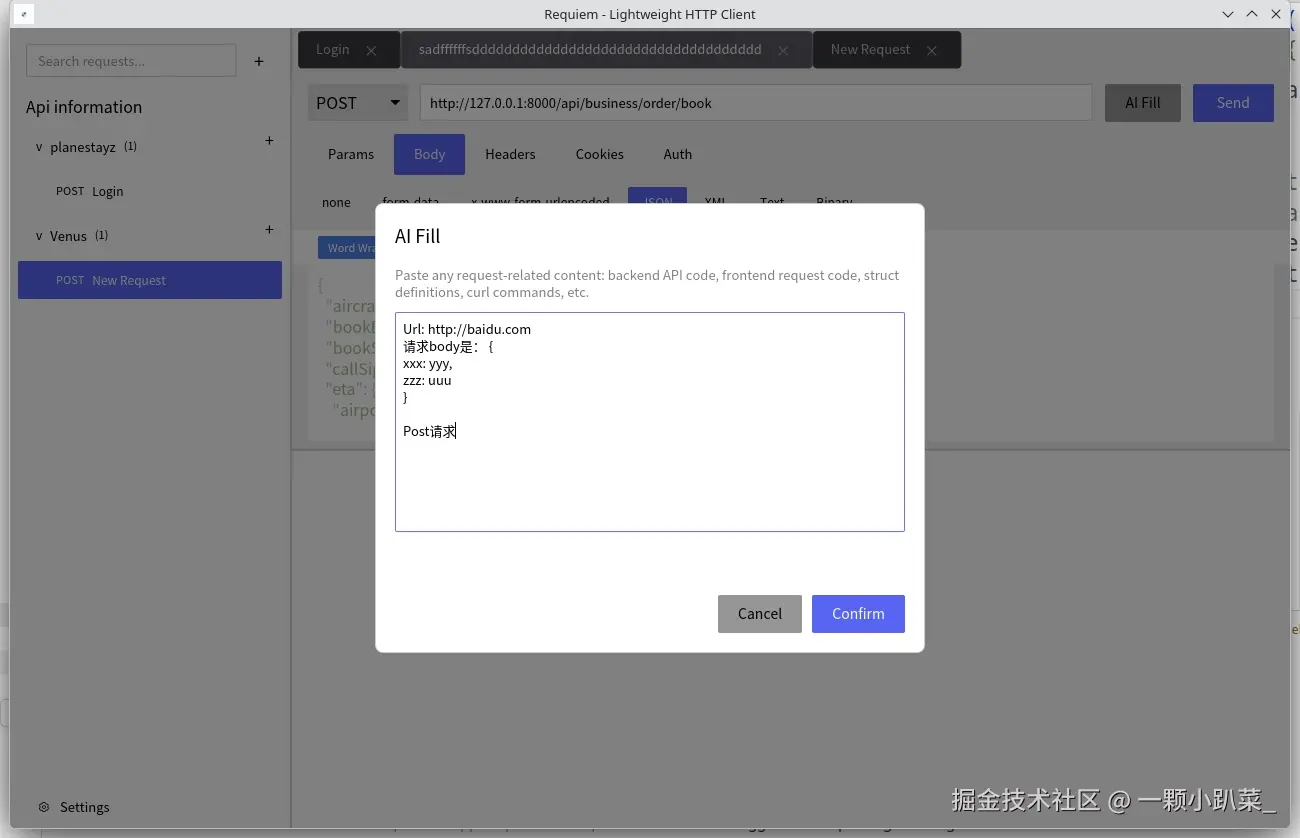Close the Requiem window
This screenshot has width=1300, height=838.
[1276, 14]
